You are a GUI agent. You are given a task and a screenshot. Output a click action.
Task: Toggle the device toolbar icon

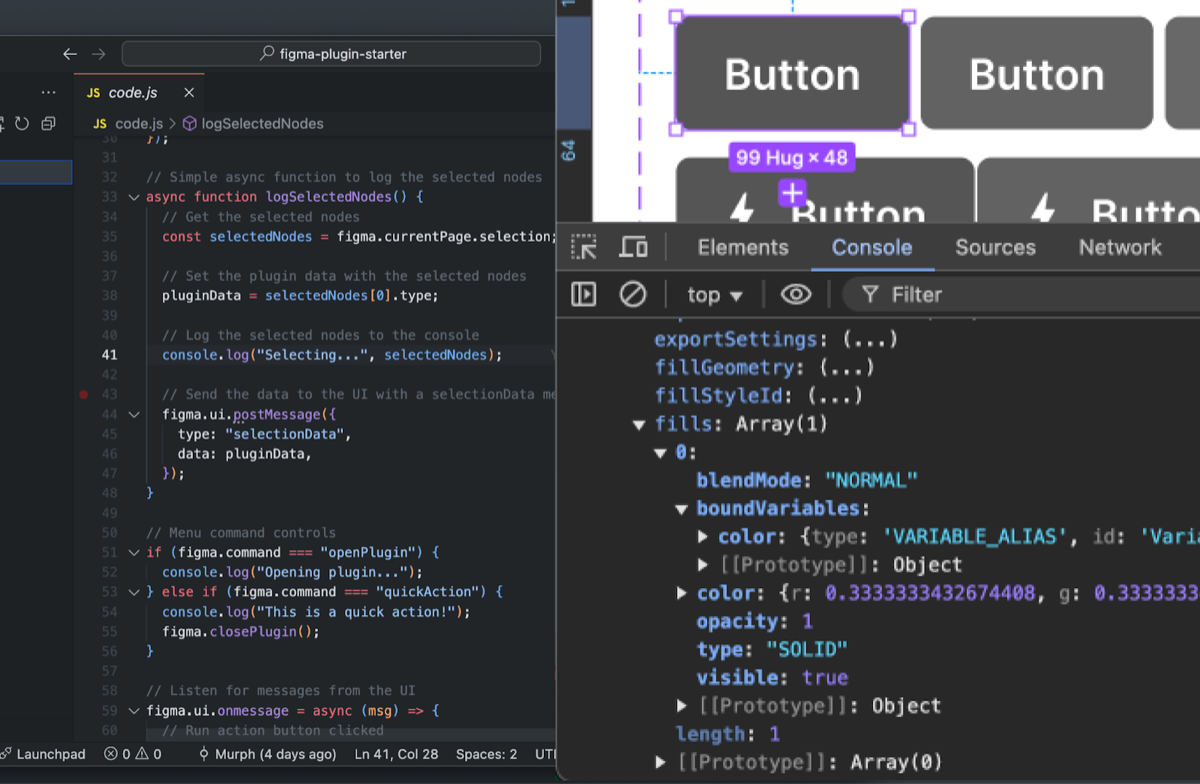[633, 247]
